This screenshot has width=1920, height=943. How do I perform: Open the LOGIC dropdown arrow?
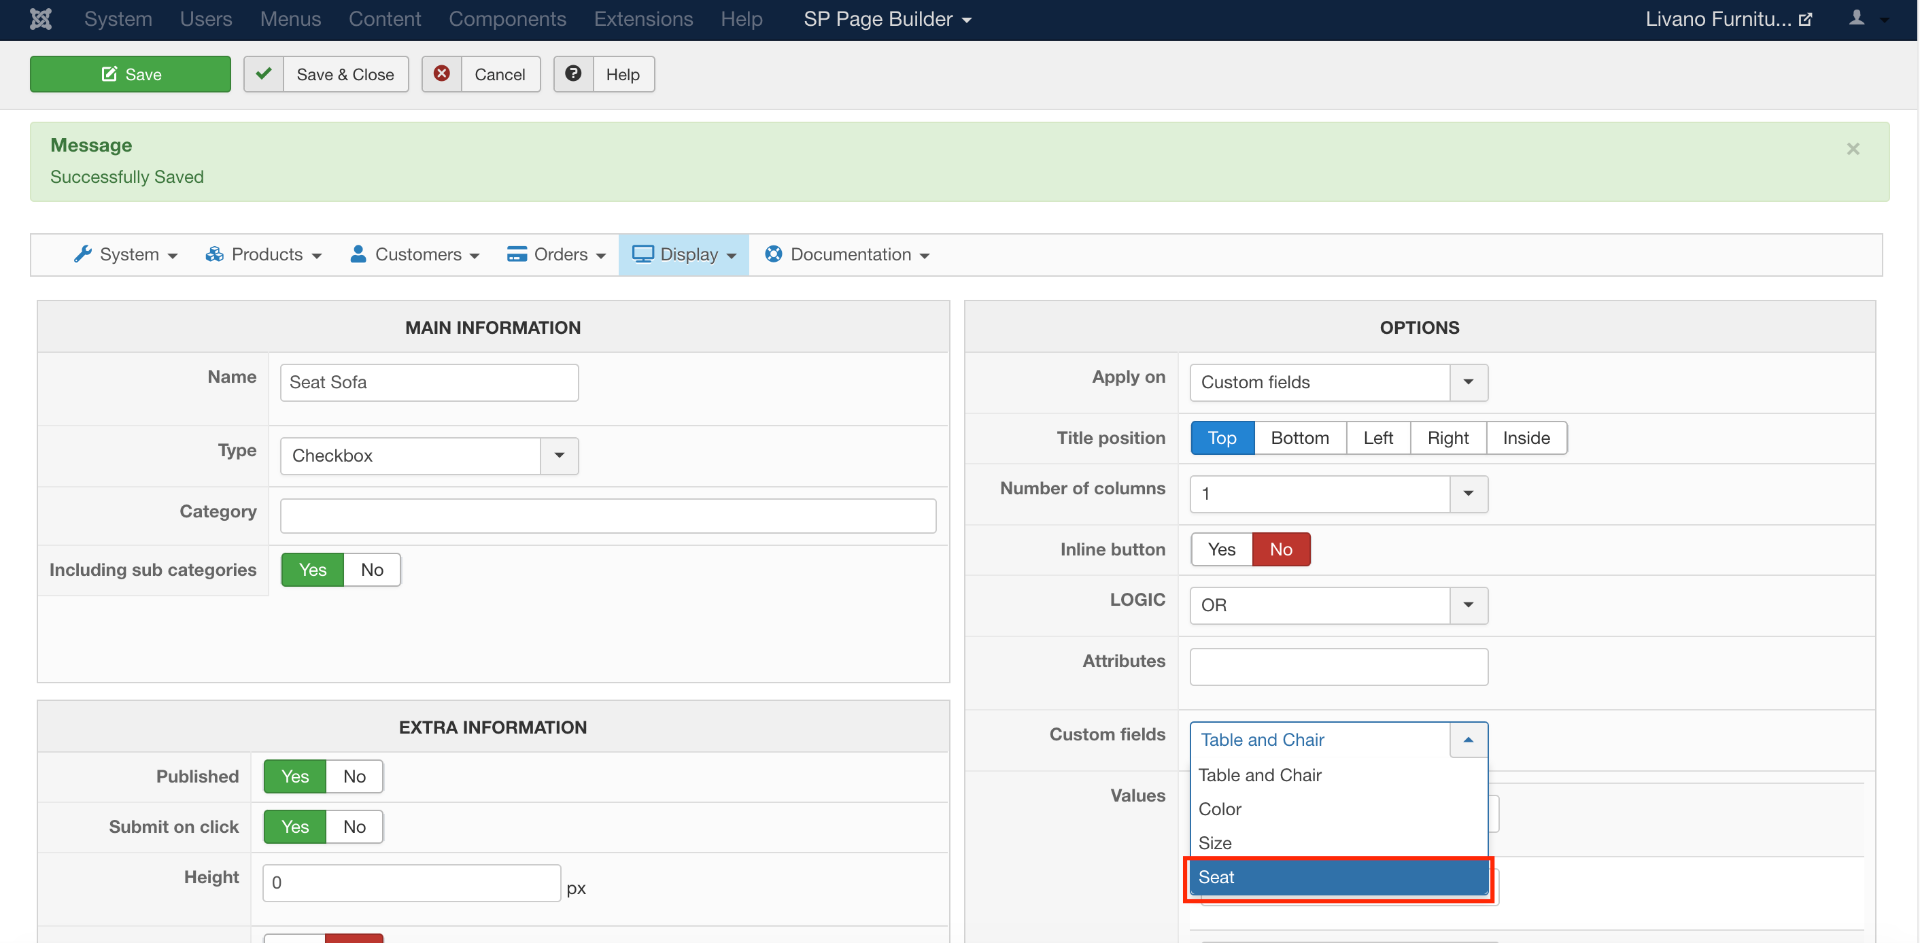point(1468,605)
